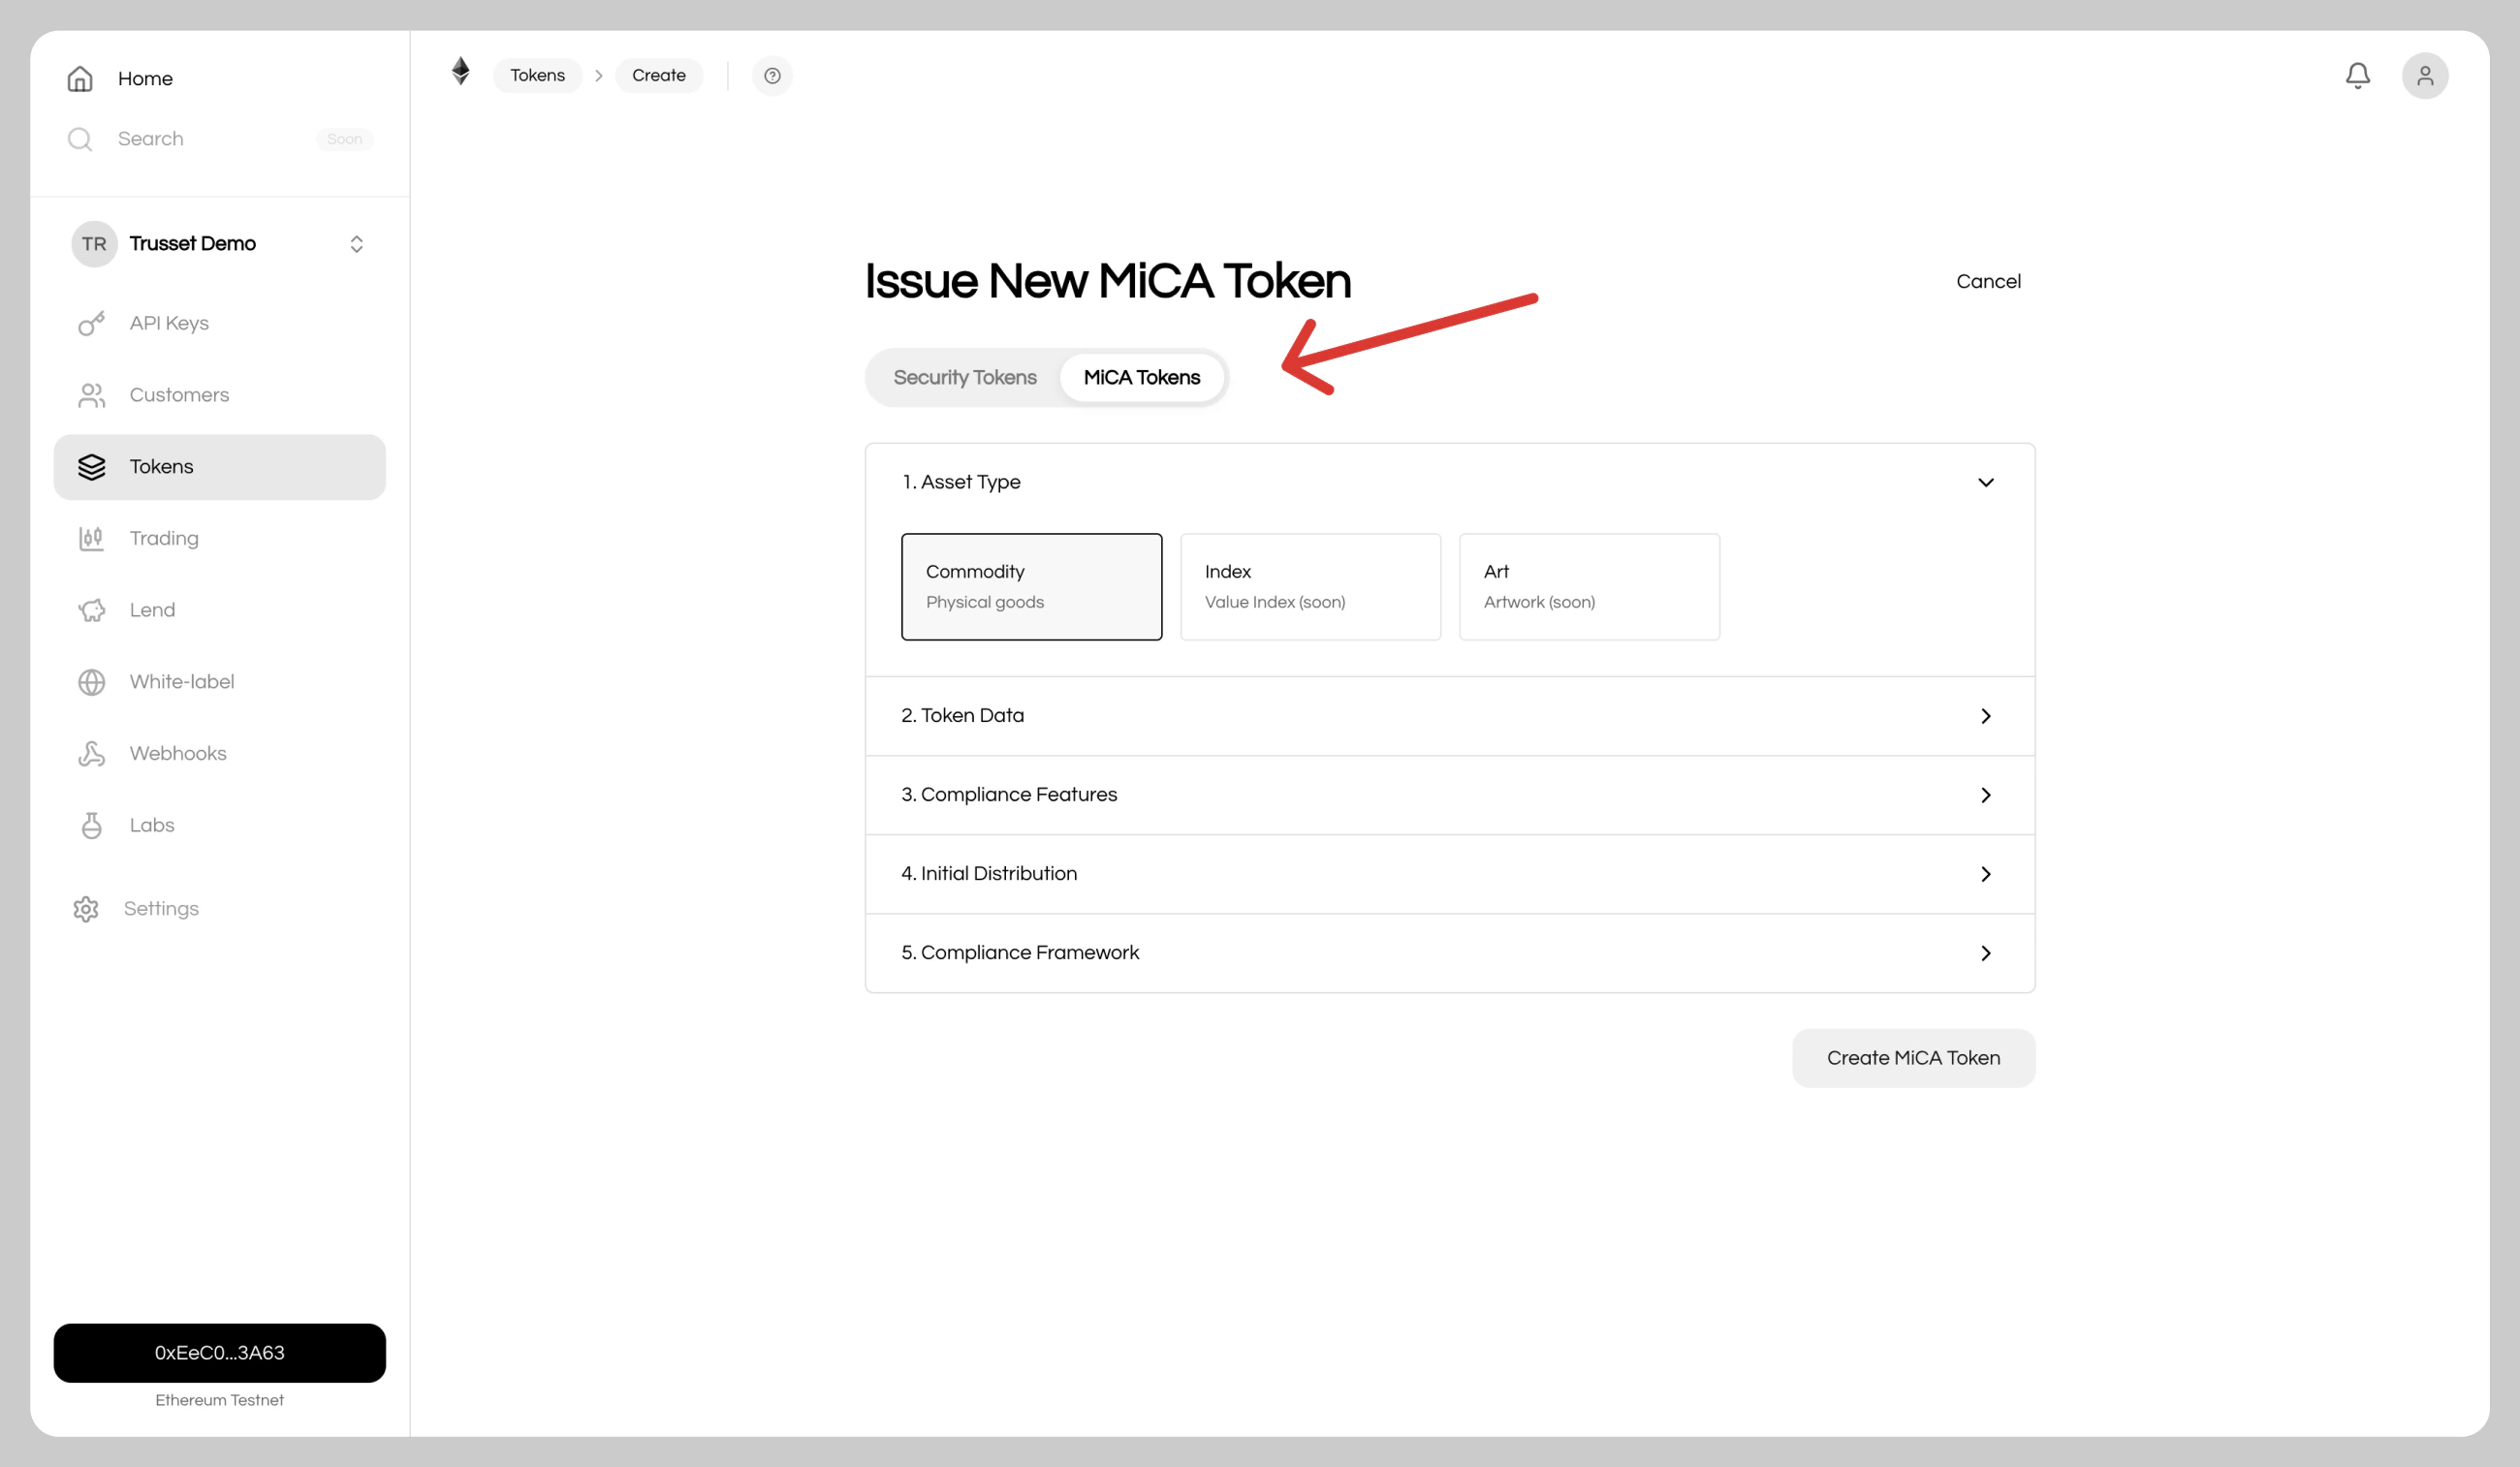
Task: Switch to the Security Tokens tab
Action: point(964,377)
